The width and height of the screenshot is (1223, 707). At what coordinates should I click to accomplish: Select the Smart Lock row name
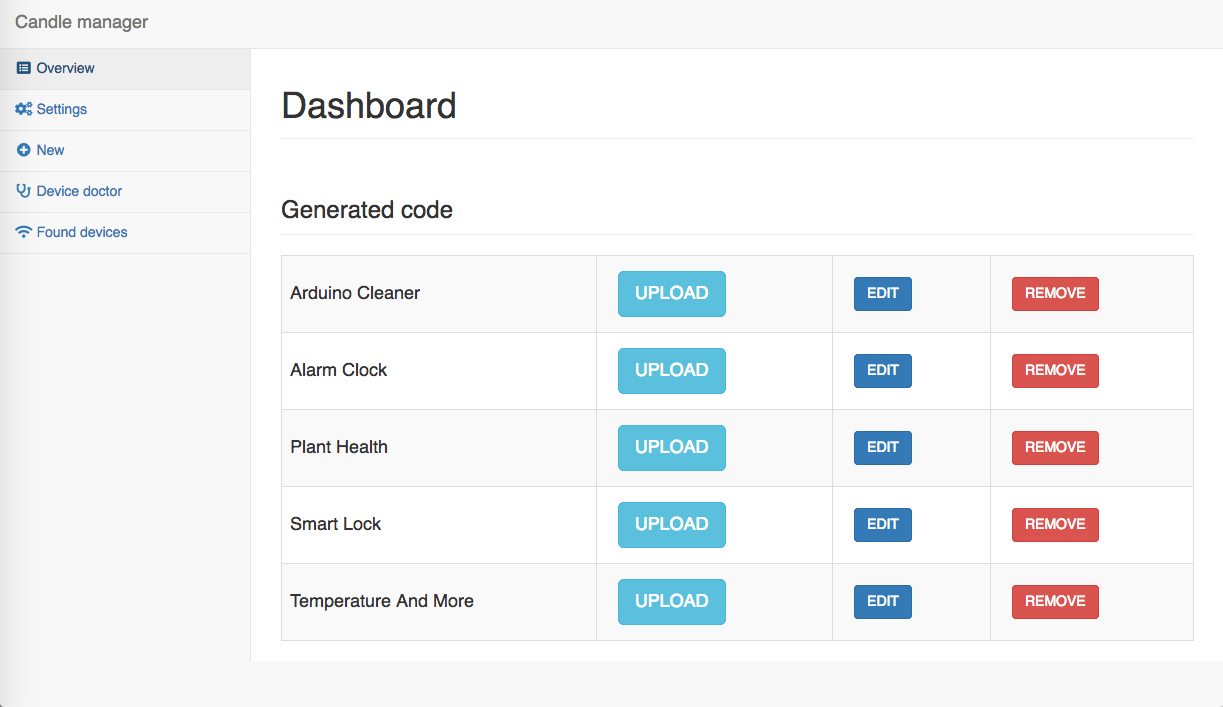coord(336,524)
